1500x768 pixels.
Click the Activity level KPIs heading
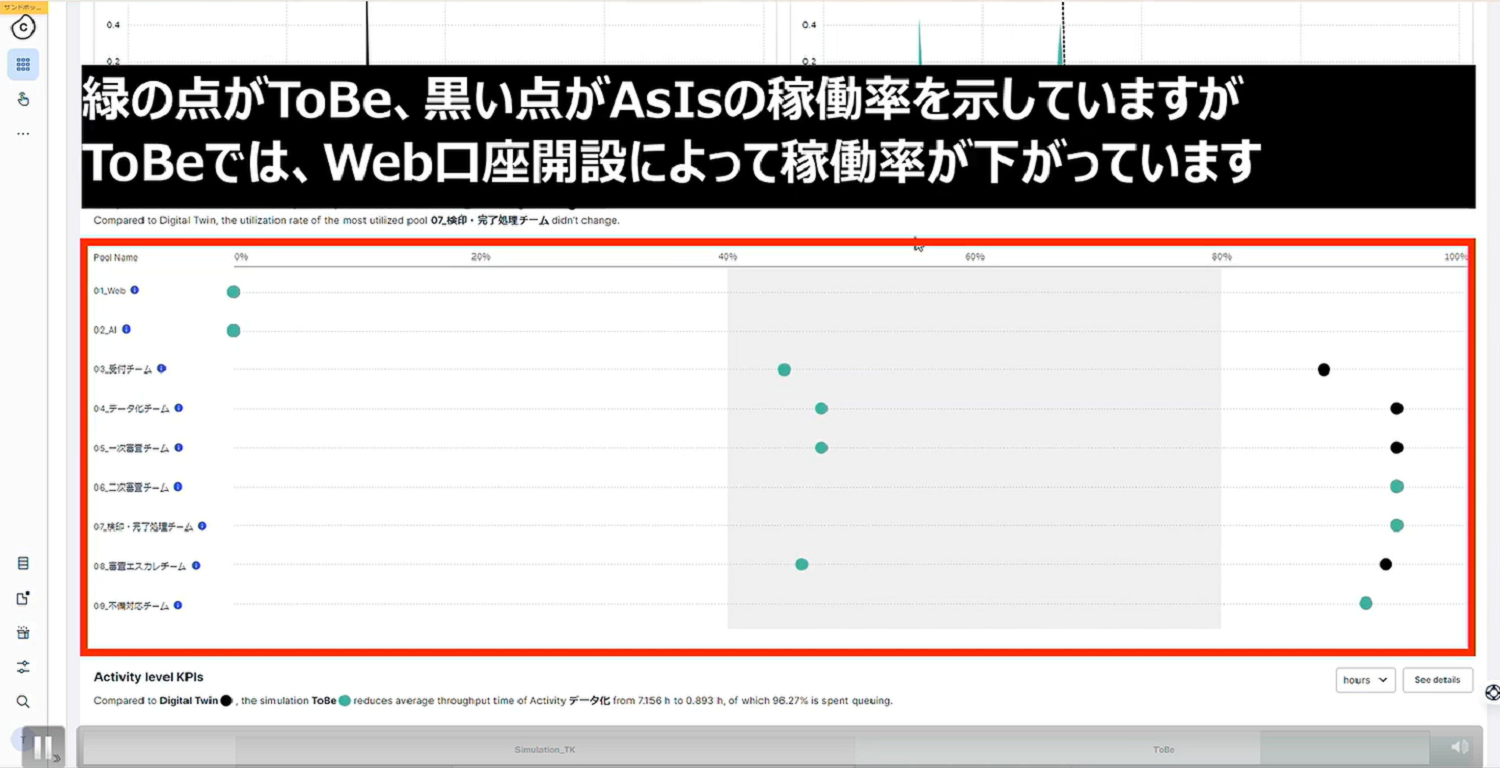click(x=148, y=677)
